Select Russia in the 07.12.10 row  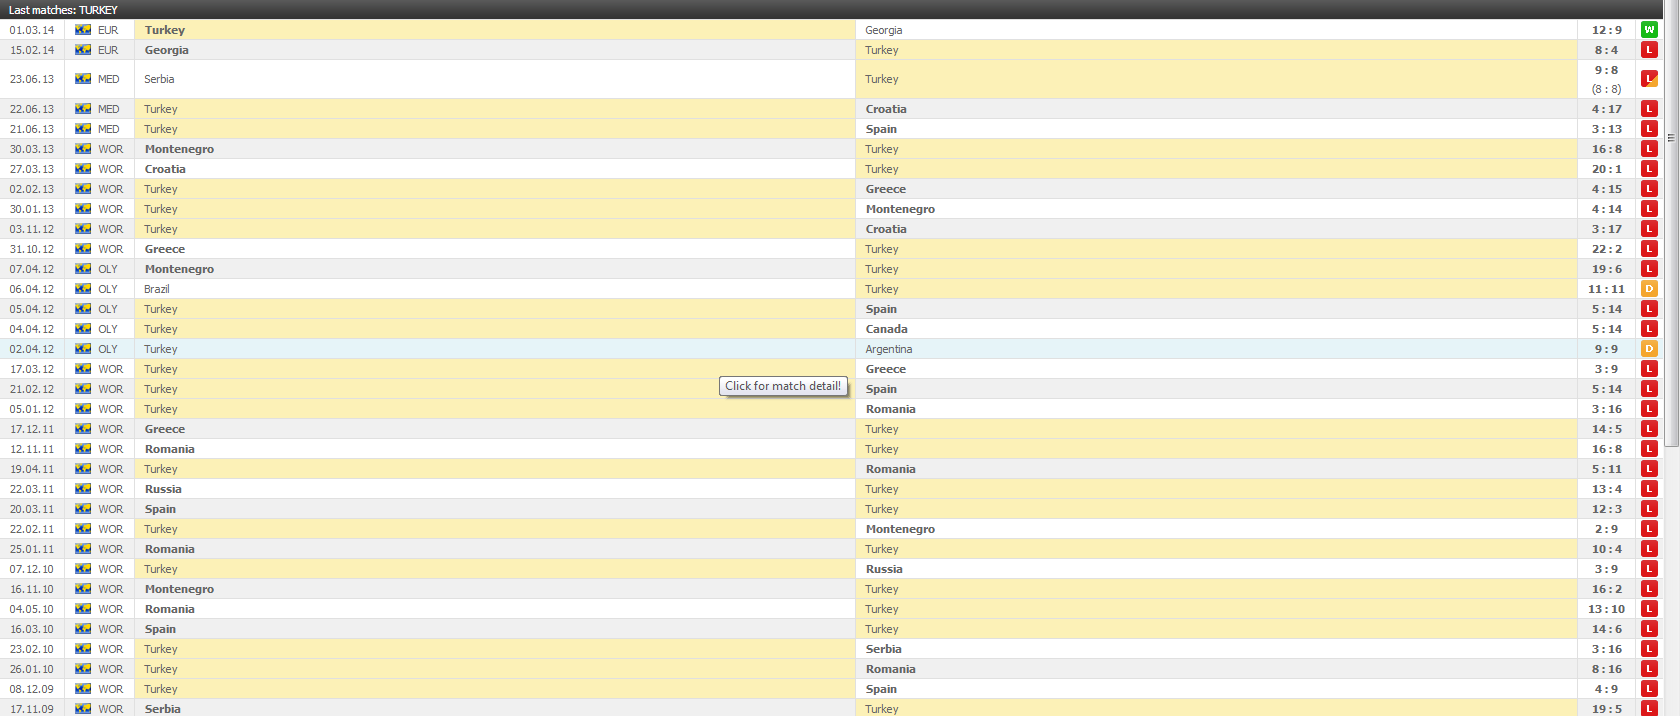(x=884, y=569)
